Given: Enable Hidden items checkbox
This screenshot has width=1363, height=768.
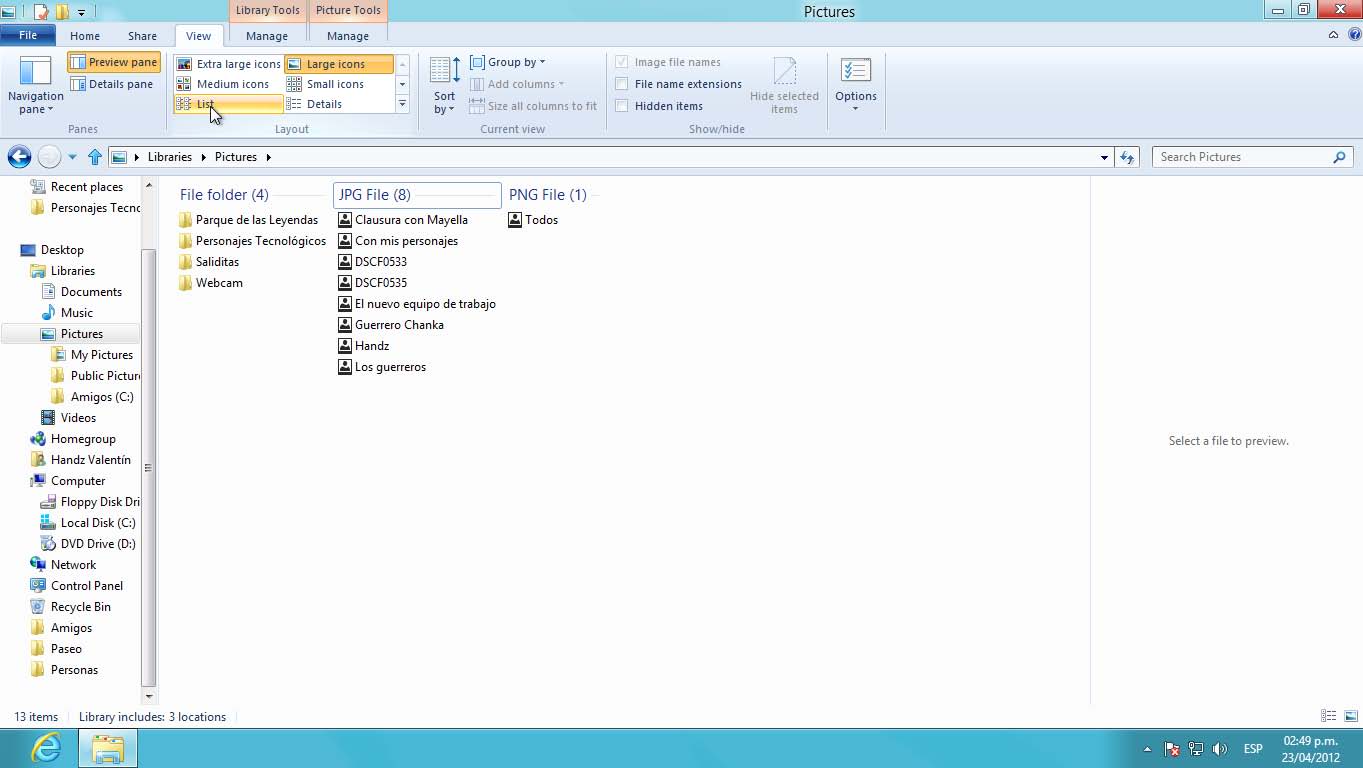Looking at the screenshot, I should point(622,106).
